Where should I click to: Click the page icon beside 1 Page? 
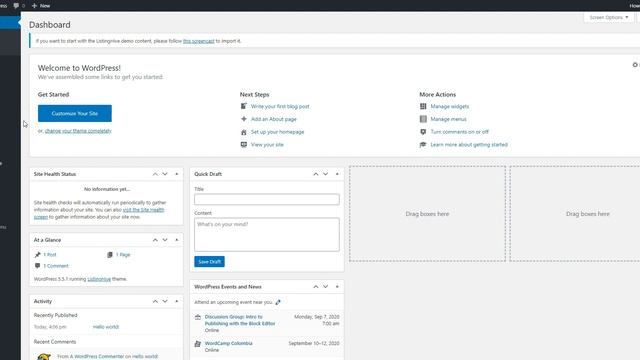[110, 255]
